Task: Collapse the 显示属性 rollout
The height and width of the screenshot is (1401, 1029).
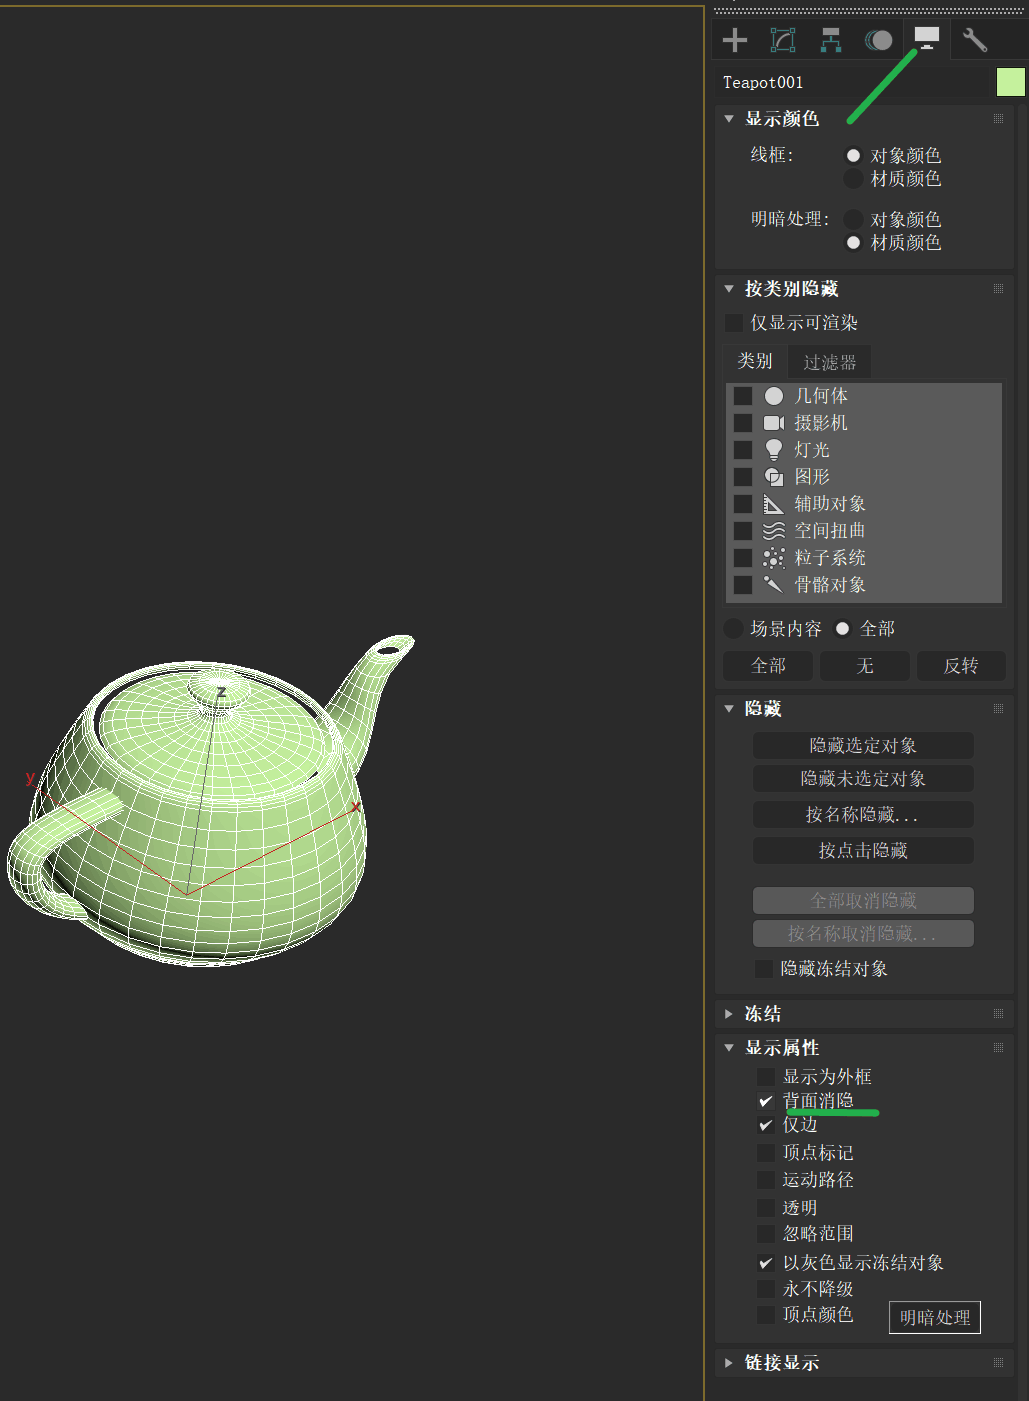Action: [x=729, y=1048]
